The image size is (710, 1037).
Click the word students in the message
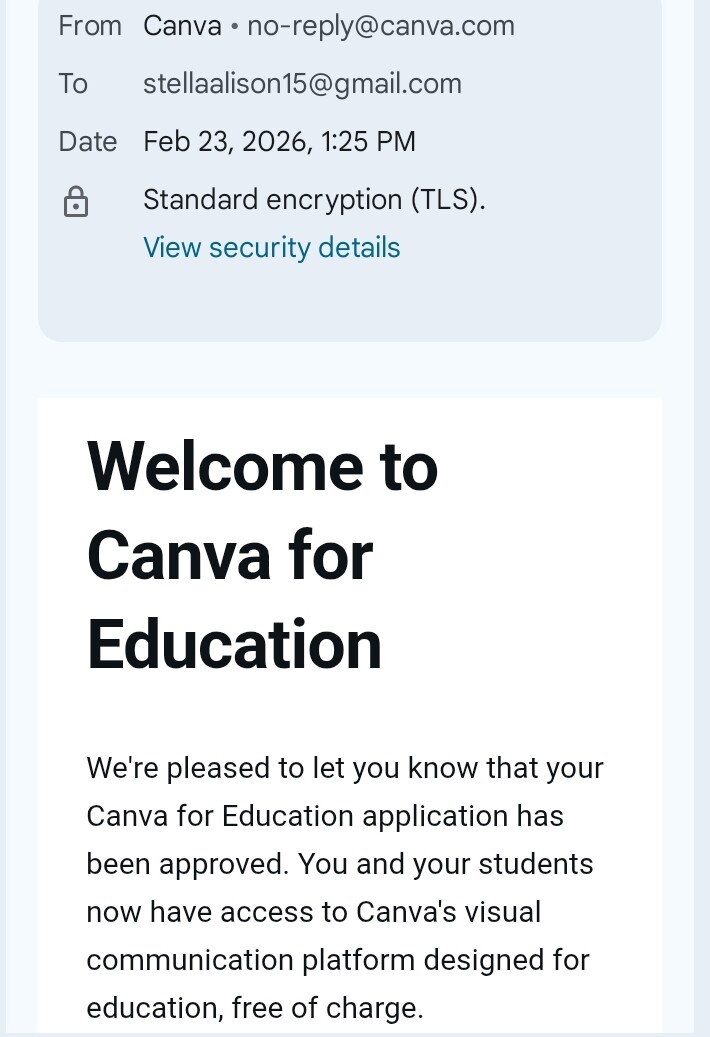tap(539, 864)
